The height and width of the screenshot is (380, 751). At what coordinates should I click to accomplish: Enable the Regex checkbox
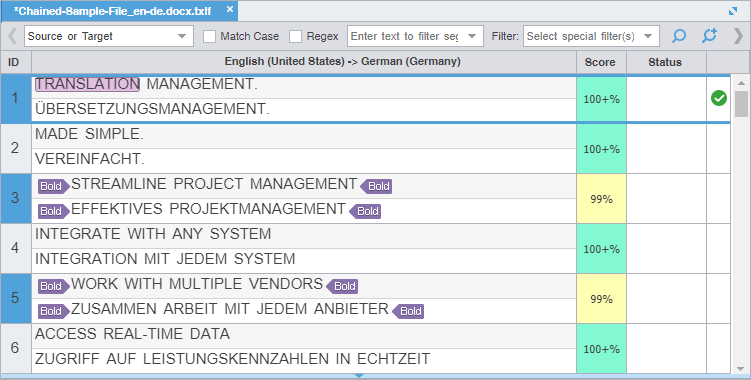pyautogui.click(x=296, y=36)
